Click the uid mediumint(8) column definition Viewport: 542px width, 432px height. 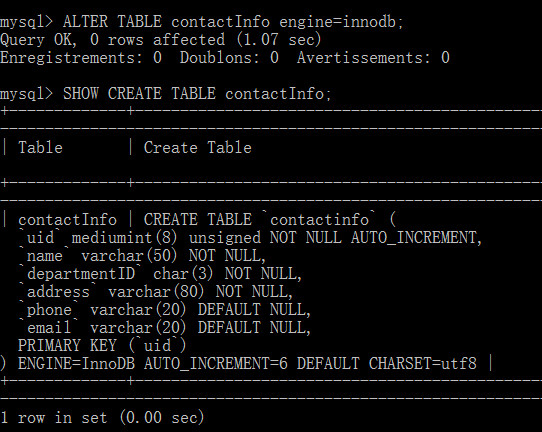pyautogui.click(x=250, y=238)
